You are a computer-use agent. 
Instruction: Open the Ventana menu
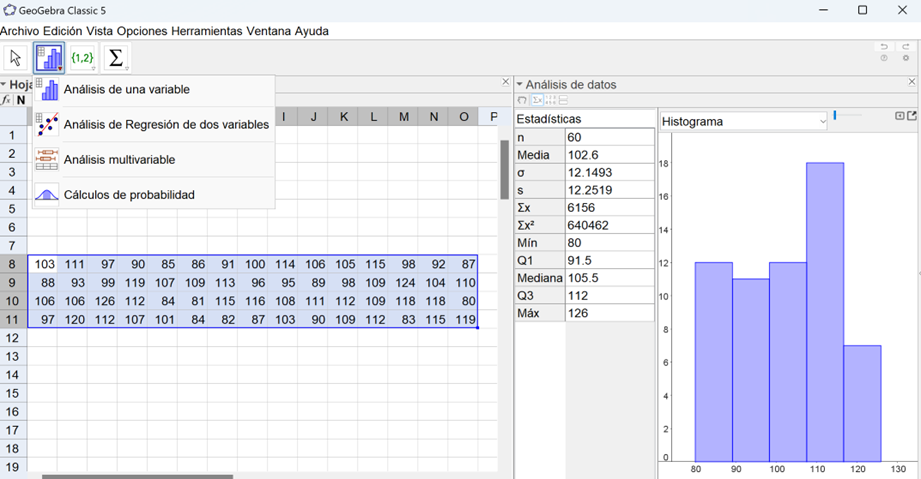[x=268, y=31]
